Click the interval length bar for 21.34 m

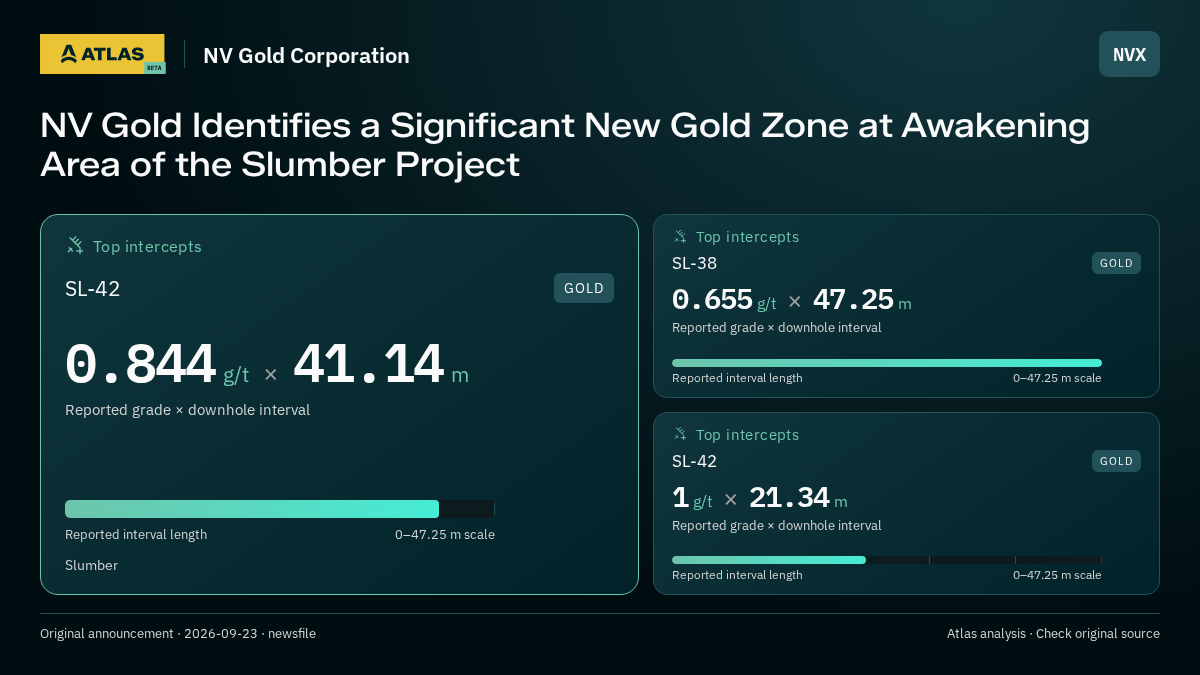887,560
